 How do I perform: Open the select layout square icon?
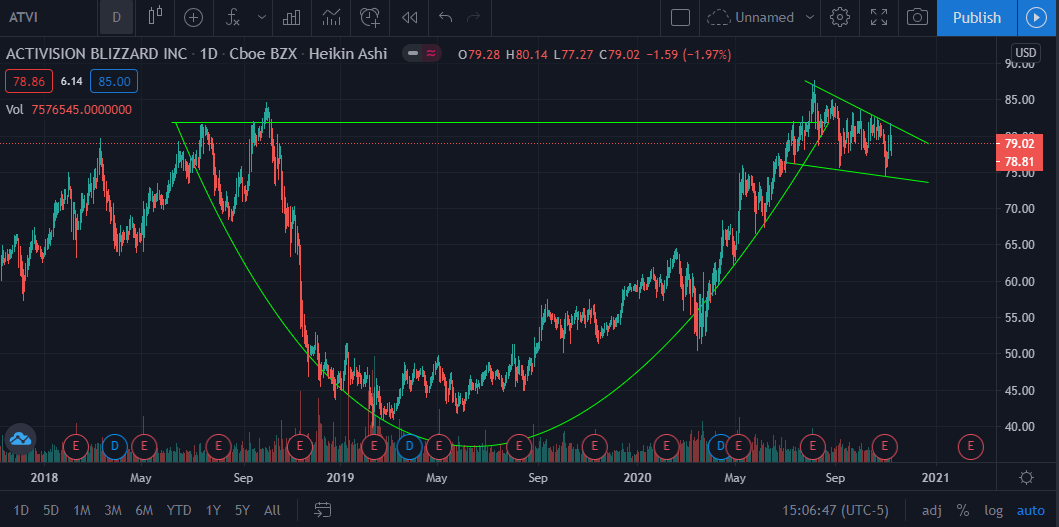680,17
